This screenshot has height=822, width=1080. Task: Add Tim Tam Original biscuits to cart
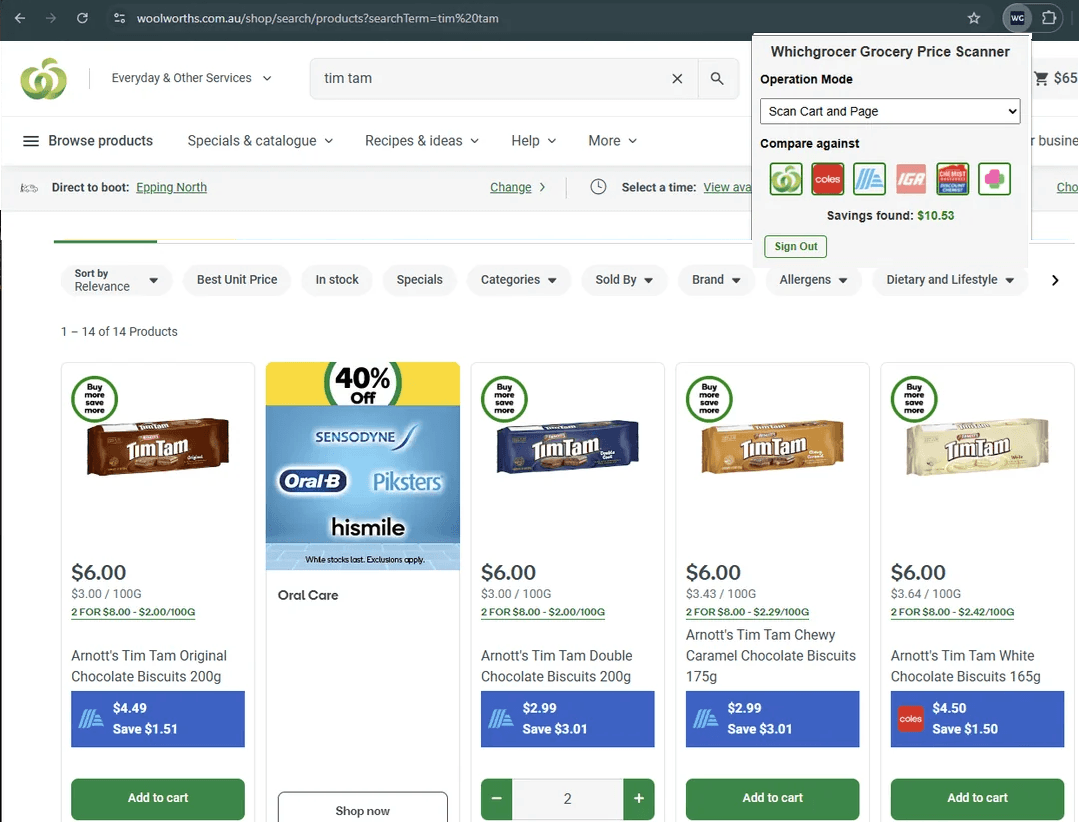point(157,799)
